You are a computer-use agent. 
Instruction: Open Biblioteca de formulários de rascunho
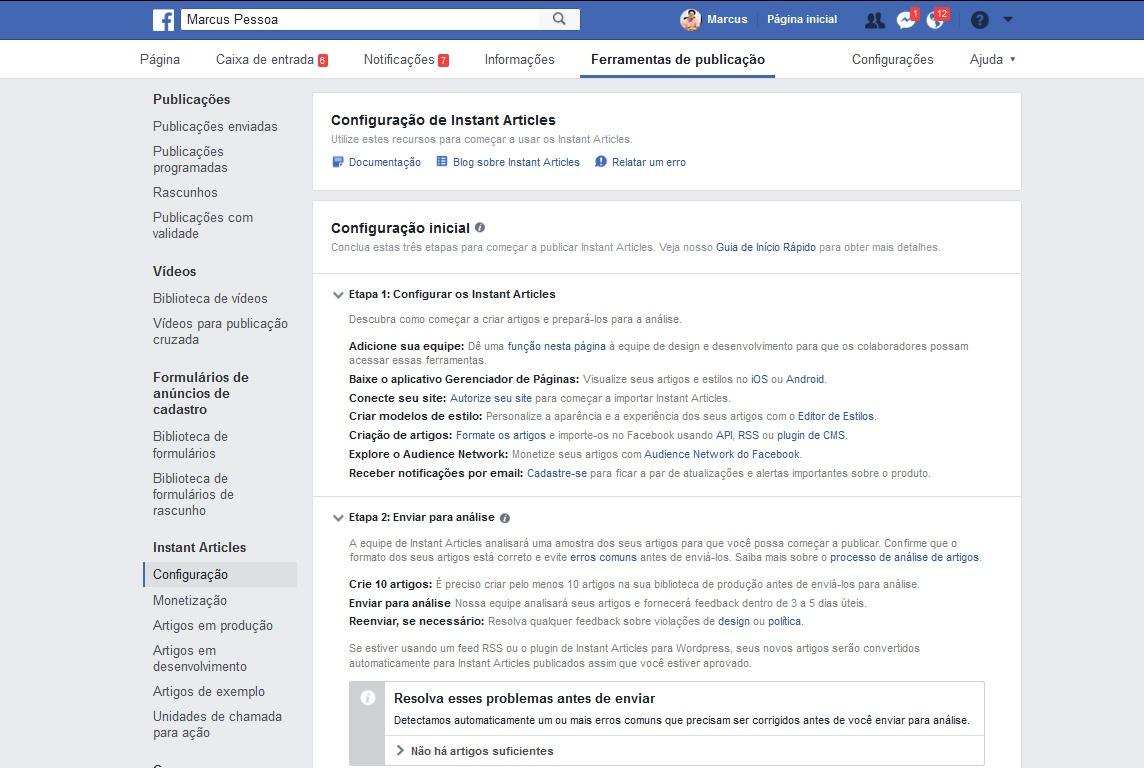(x=193, y=494)
